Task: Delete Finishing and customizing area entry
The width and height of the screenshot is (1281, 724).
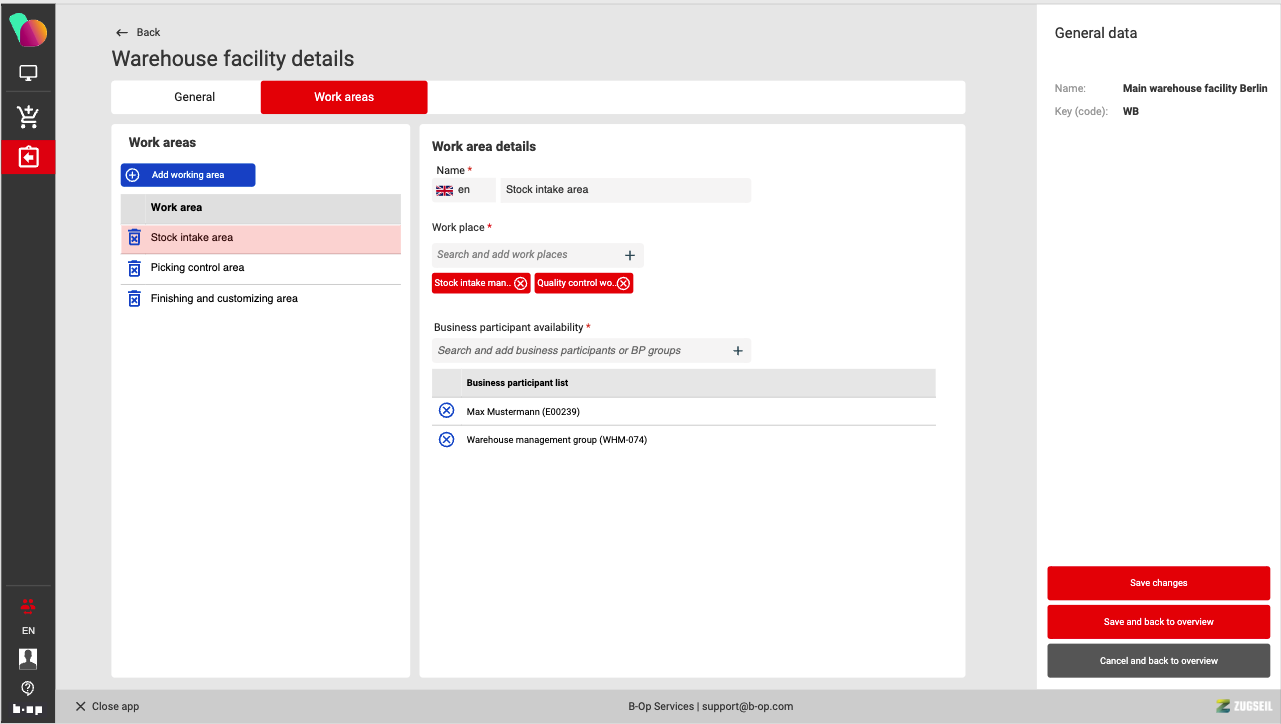Action: 134,299
